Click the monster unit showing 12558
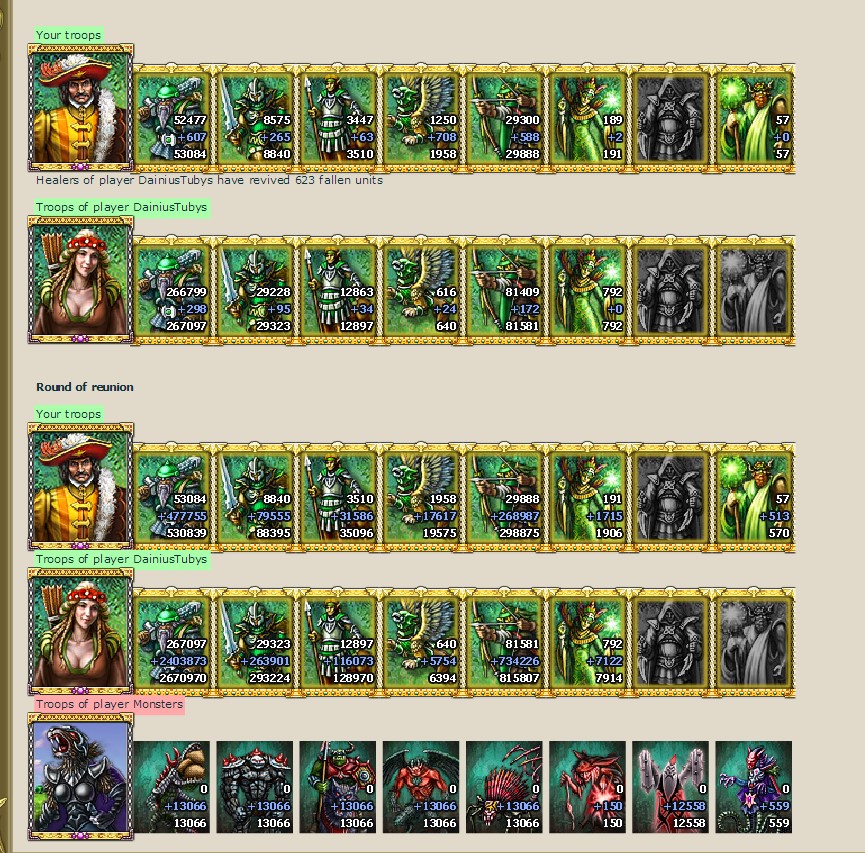The width and height of the screenshot is (865, 853). [670, 787]
